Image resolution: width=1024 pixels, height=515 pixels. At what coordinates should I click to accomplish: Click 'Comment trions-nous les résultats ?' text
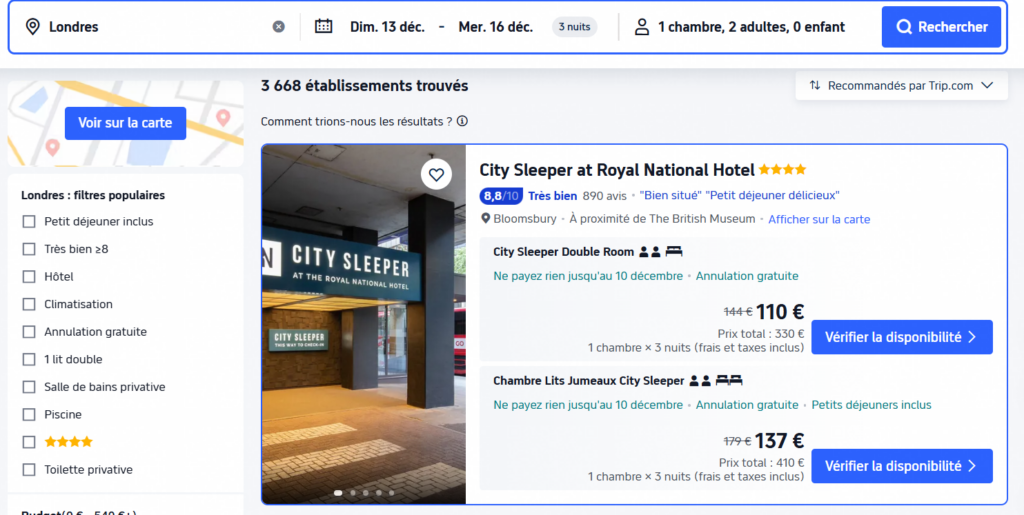click(357, 121)
